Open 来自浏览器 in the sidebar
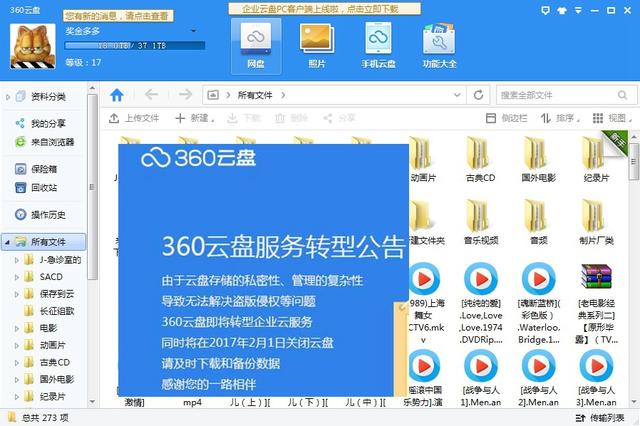 (x=44, y=142)
